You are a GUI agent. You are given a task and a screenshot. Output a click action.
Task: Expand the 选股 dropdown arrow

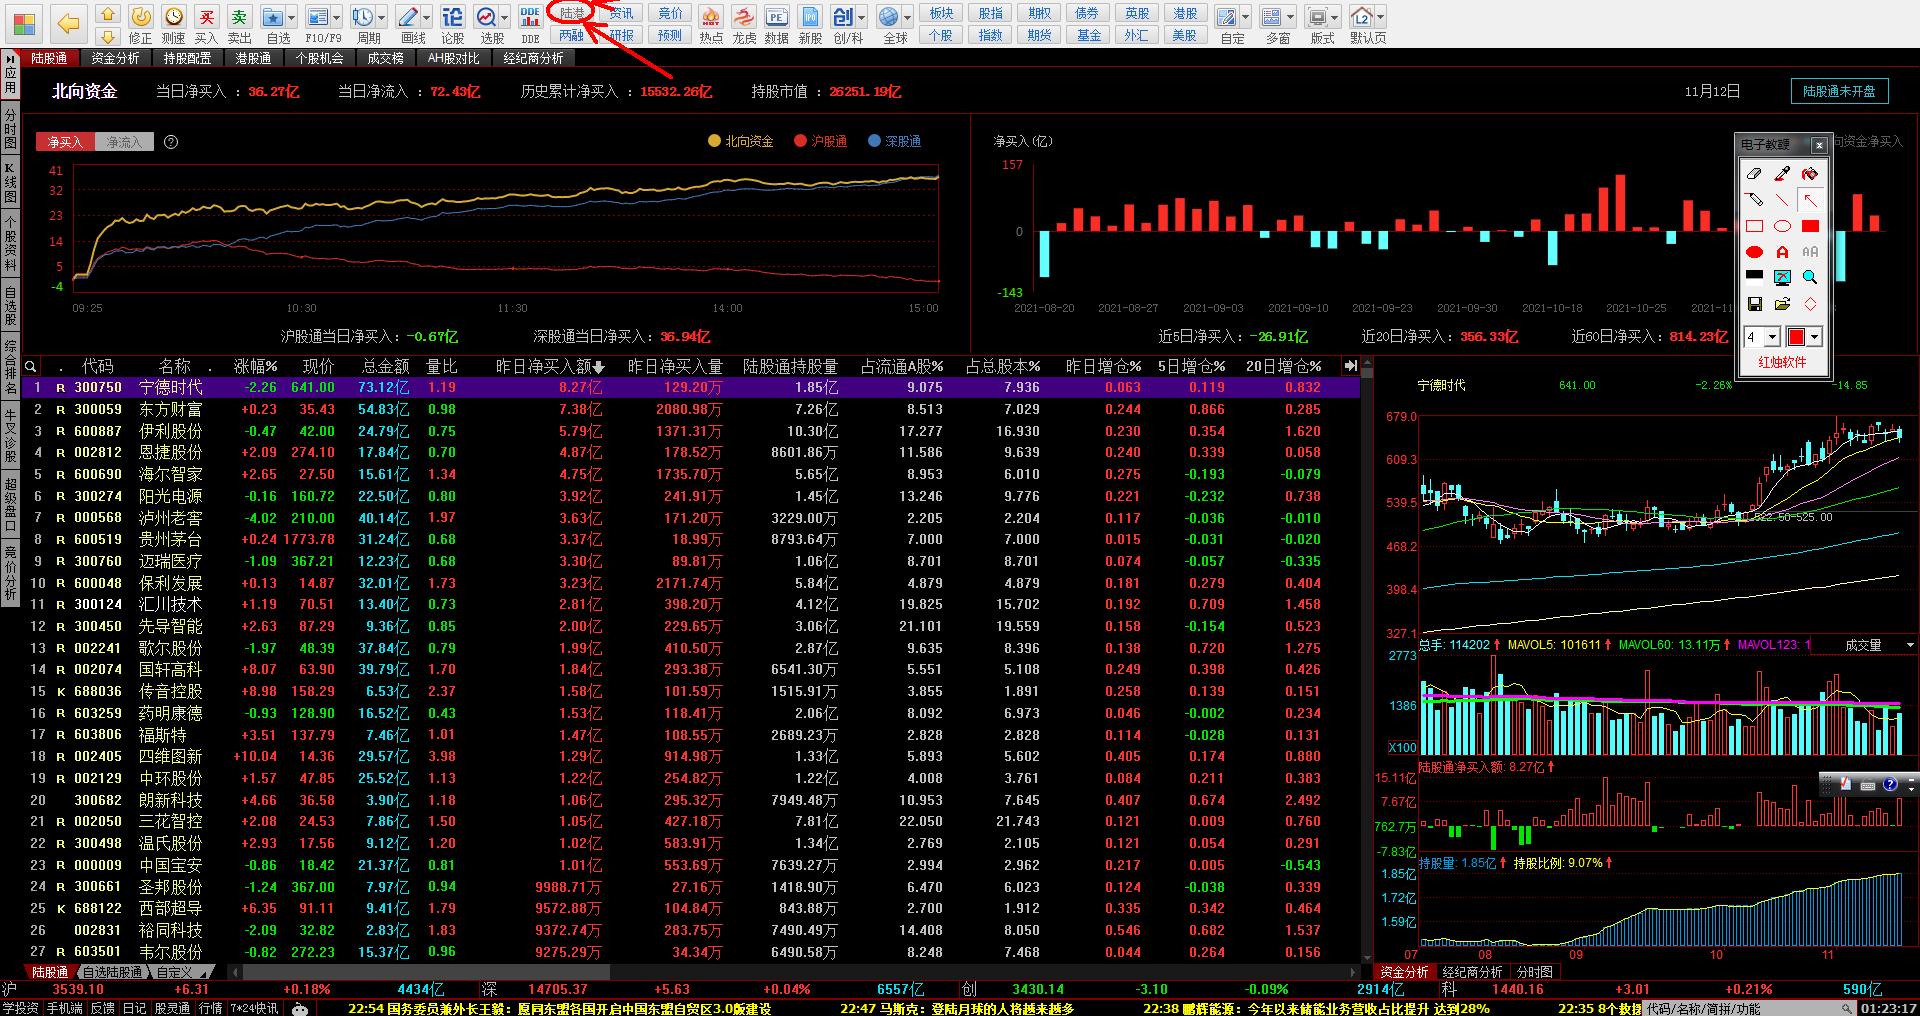point(505,18)
